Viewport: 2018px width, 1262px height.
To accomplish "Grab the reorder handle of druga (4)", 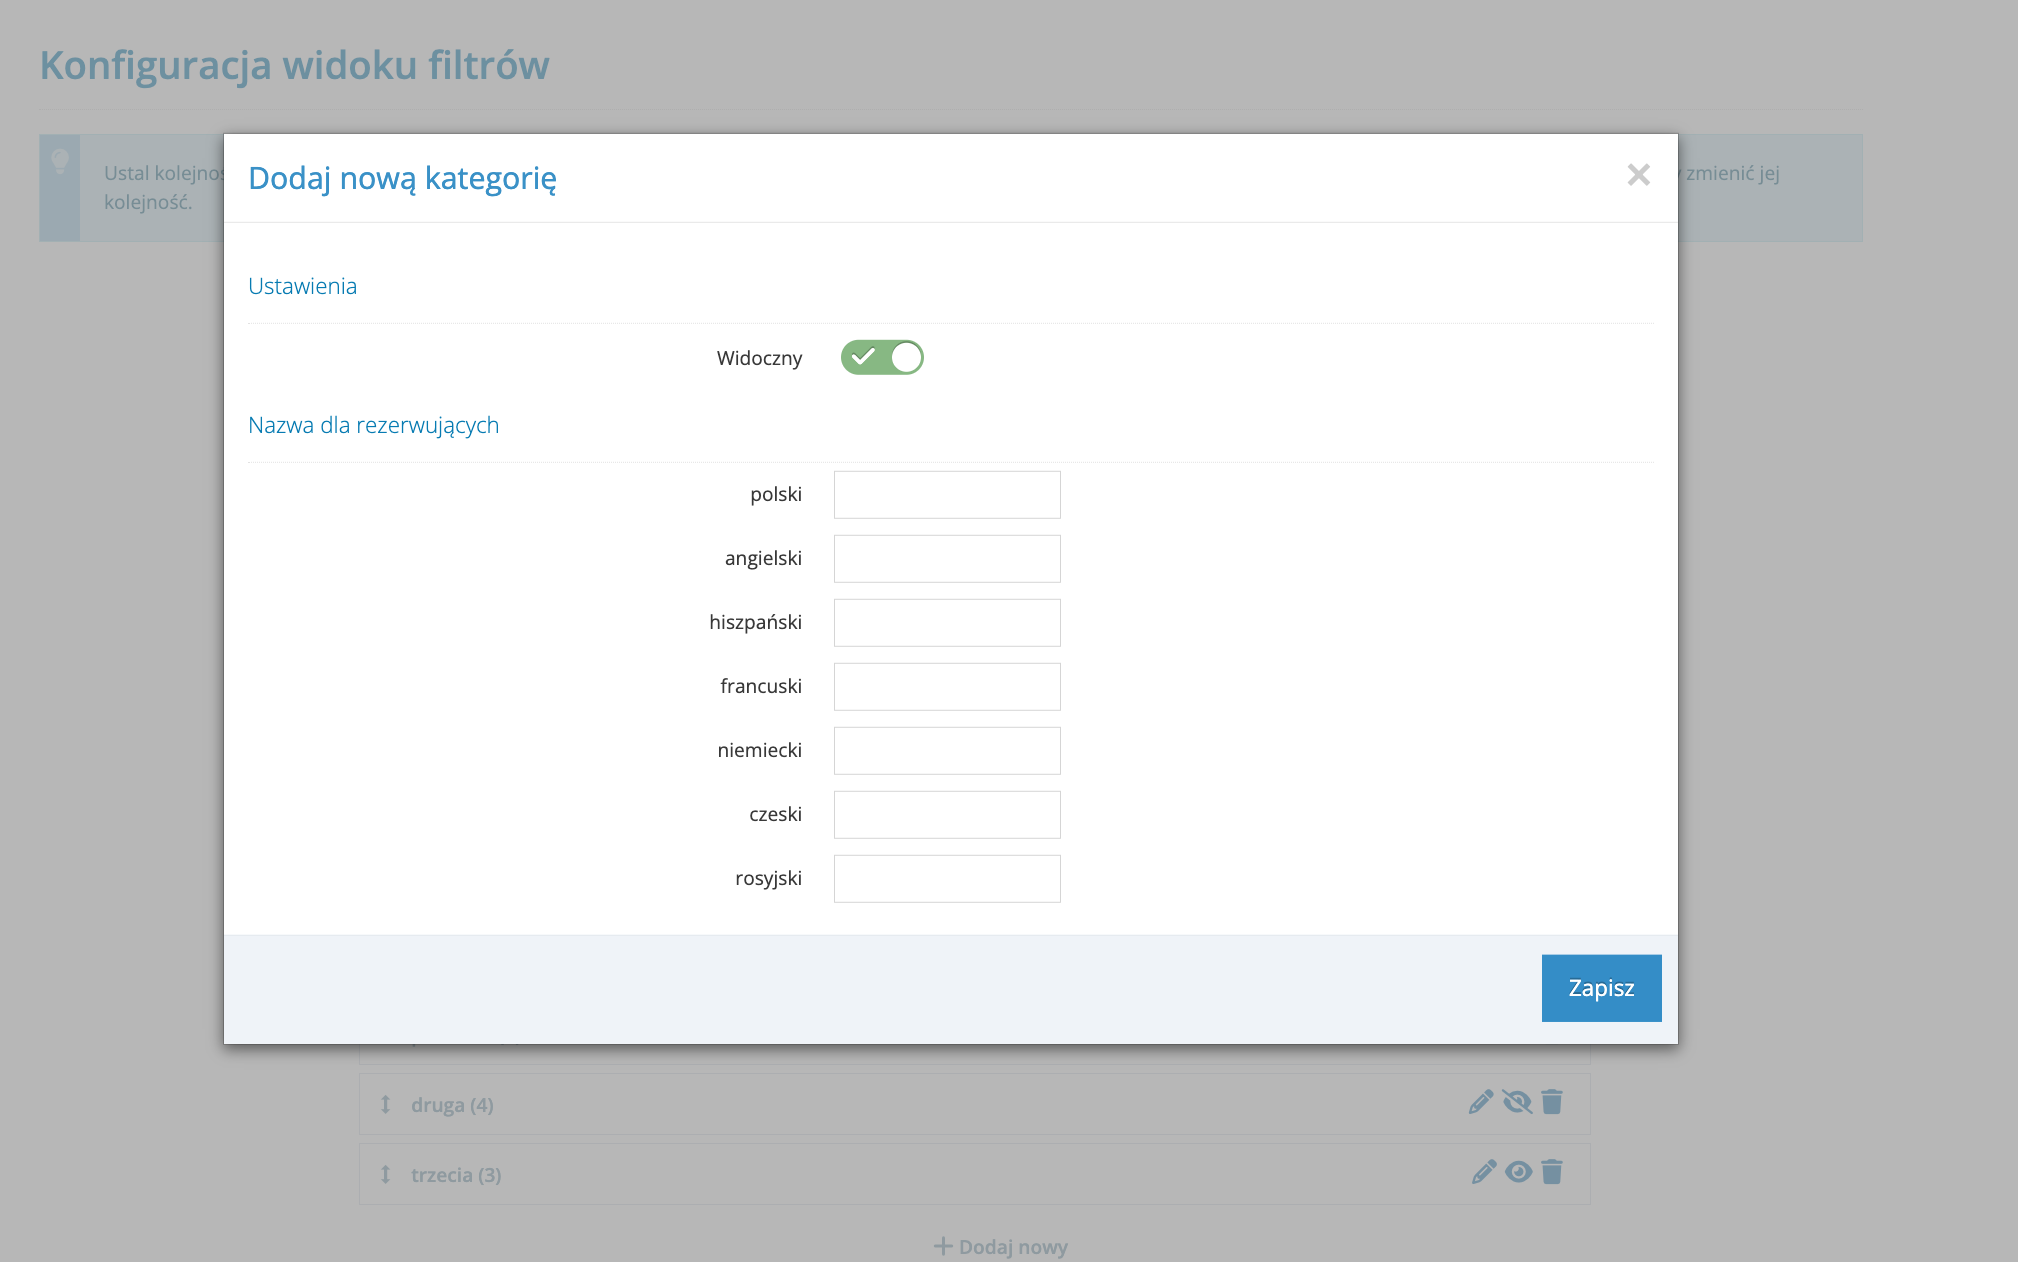I will coord(385,1104).
